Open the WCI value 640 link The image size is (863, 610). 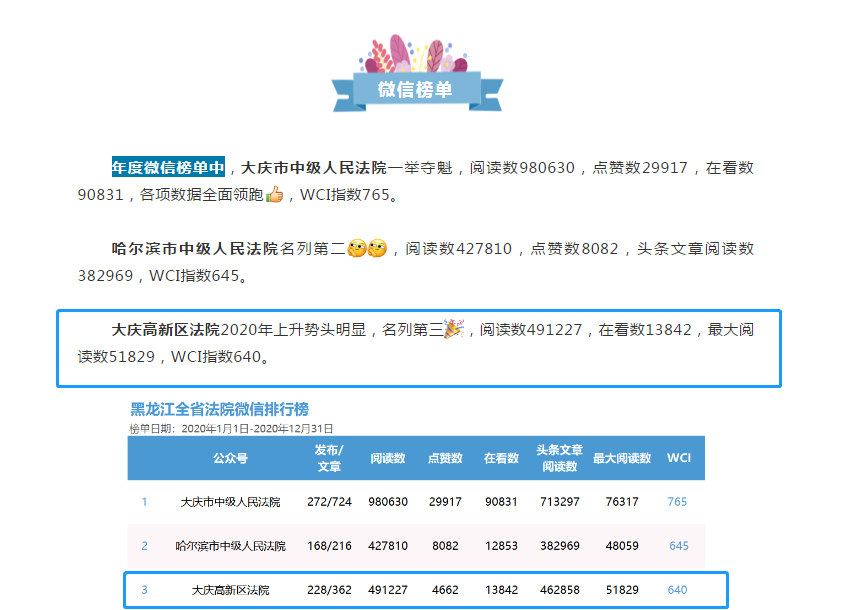click(x=678, y=590)
